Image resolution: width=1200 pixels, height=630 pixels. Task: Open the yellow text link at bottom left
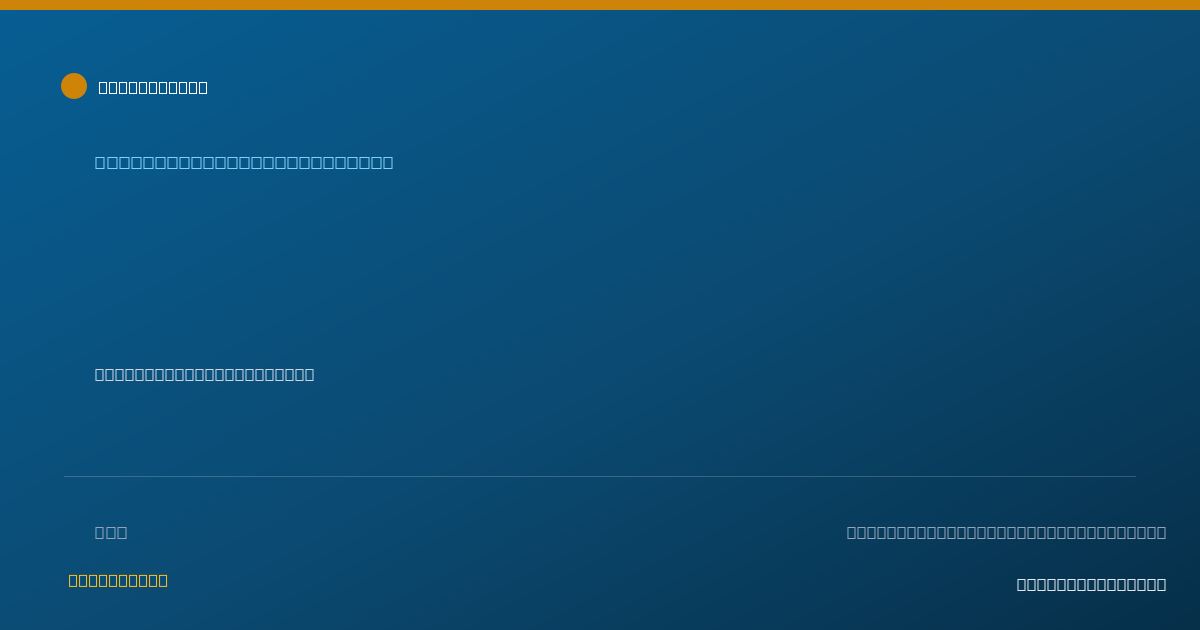[118, 580]
